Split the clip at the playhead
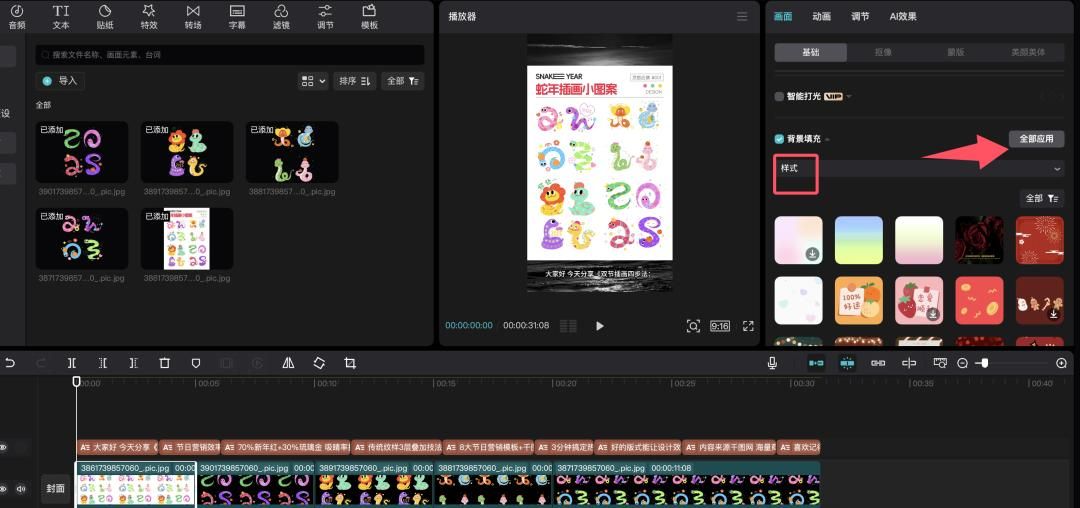Image resolution: width=1080 pixels, height=508 pixels. 72,363
